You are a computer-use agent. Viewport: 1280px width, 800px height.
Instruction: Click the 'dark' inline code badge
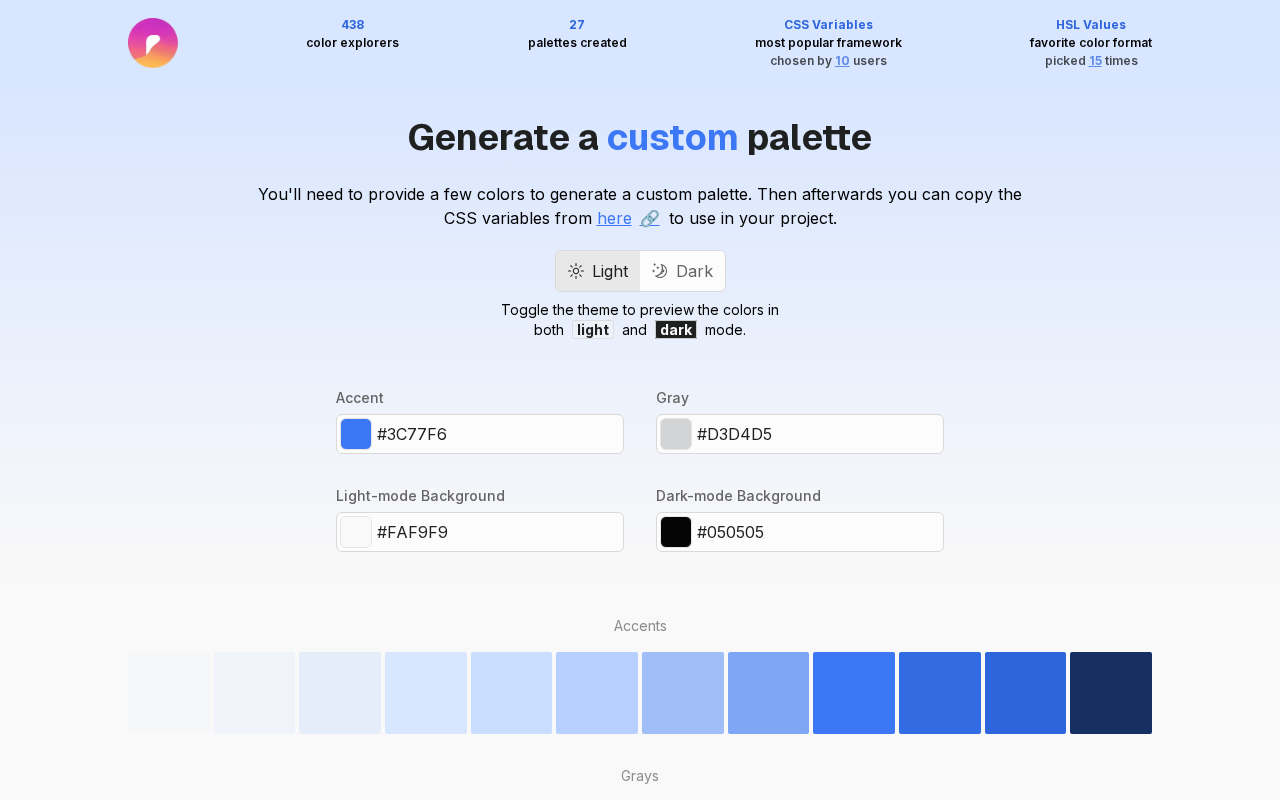[676, 330]
